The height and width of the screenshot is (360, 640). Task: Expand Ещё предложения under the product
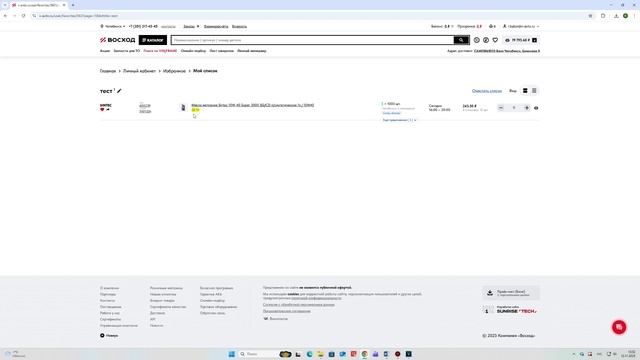pyautogui.click(x=399, y=120)
